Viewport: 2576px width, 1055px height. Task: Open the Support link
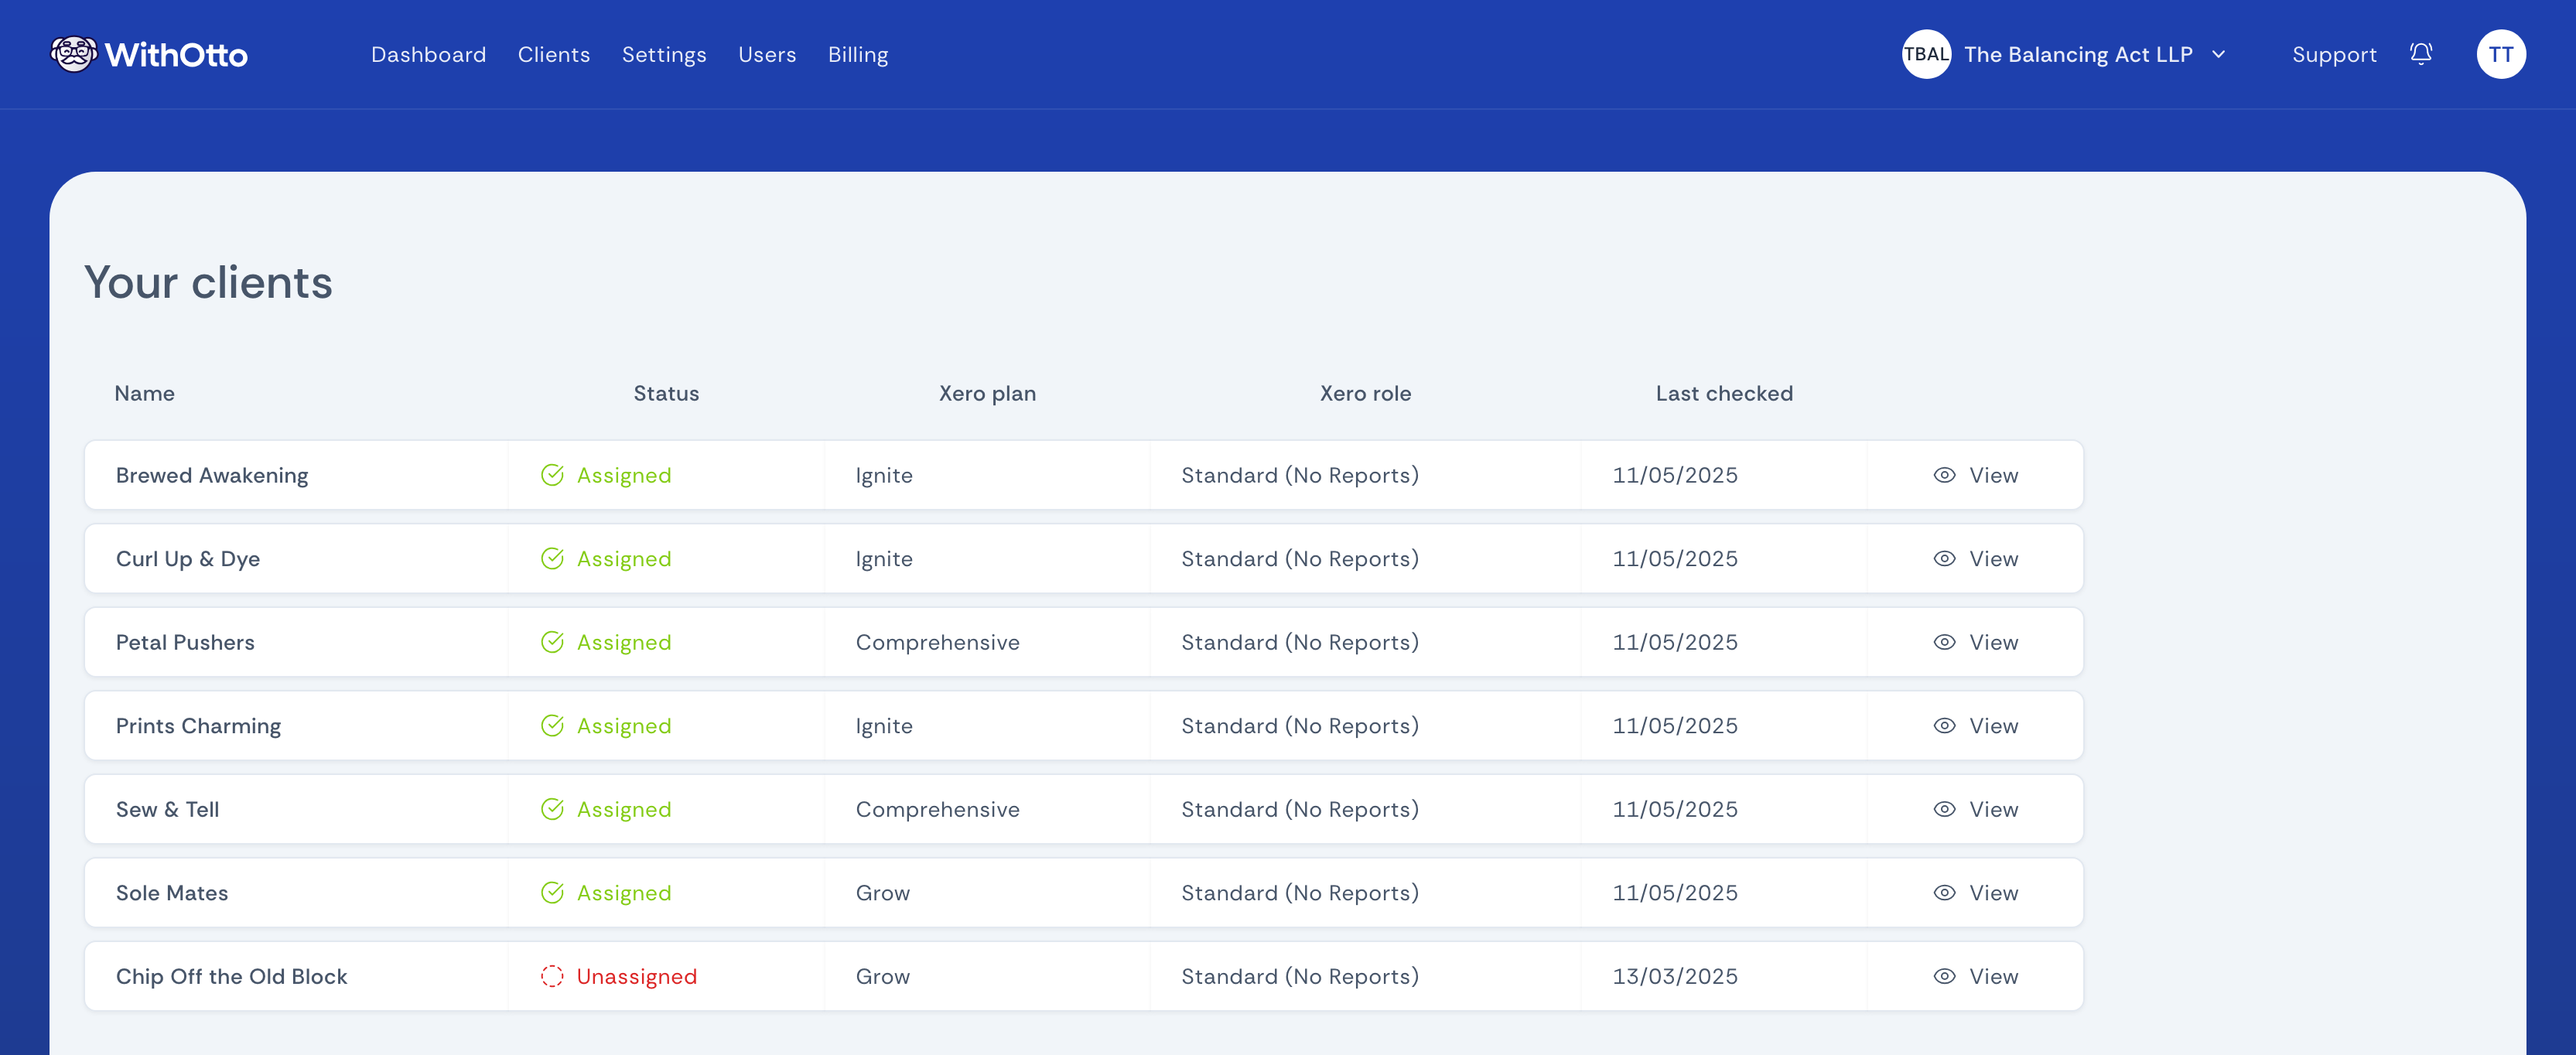point(2334,55)
